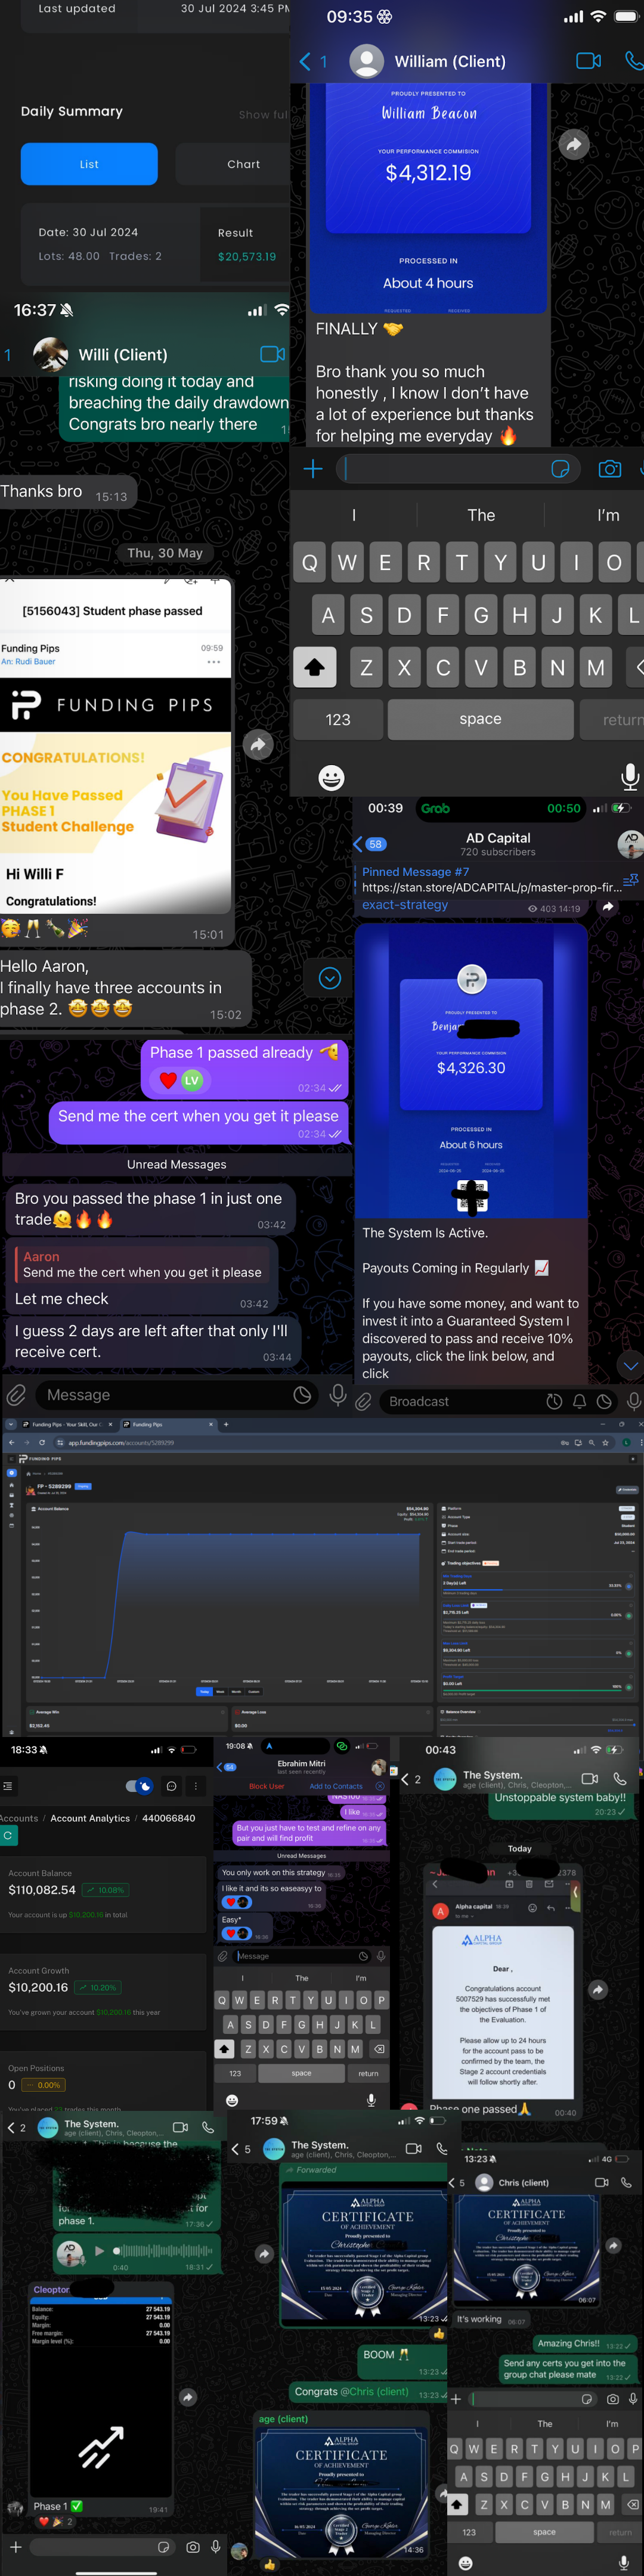Jump to bottom of AD Capital channel chevron

(630, 1365)
